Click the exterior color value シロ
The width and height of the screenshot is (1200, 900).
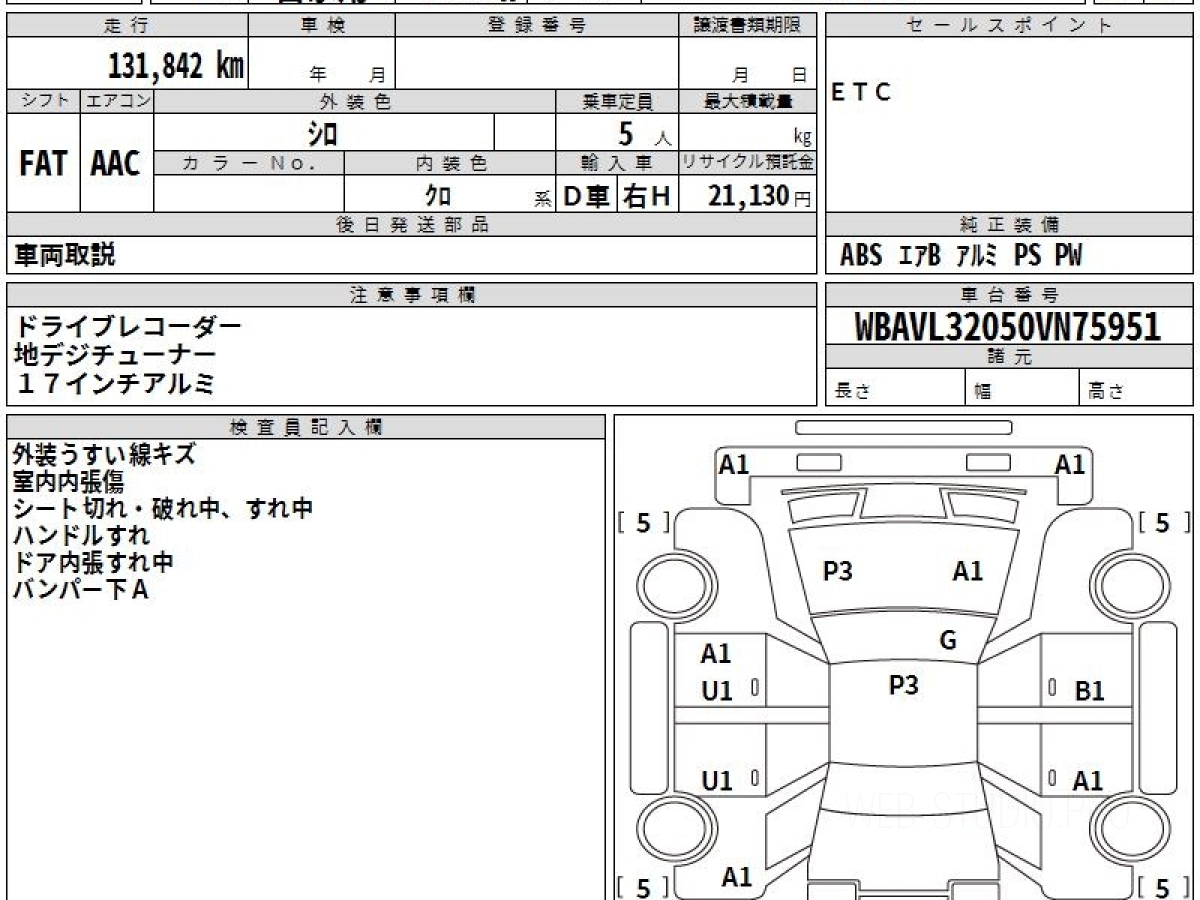(x=322, y=133)
